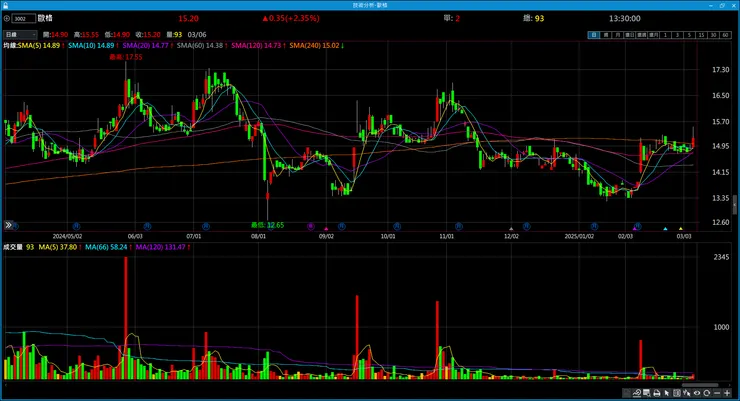Click the 13:30:00 time display
The image size is (740, 401).
click(x=624, y=18)
